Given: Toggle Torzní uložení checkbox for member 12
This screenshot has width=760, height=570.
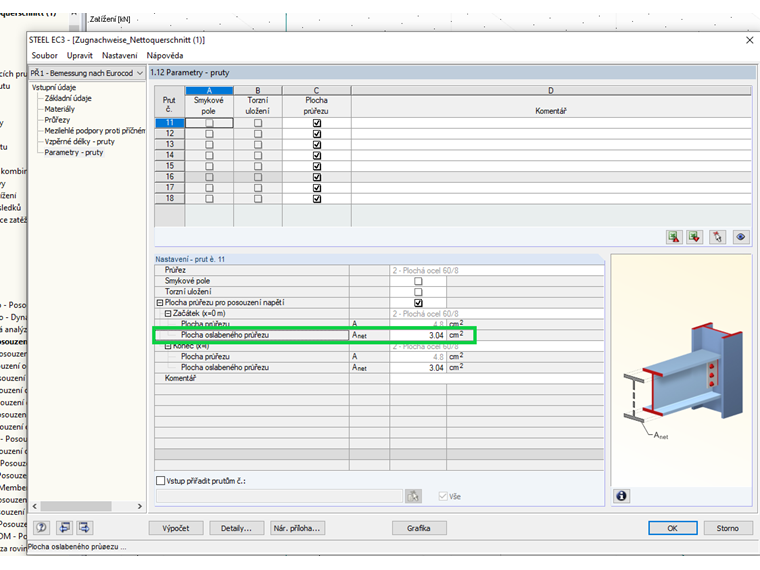Looking at the screenshot, I should 258,134.
